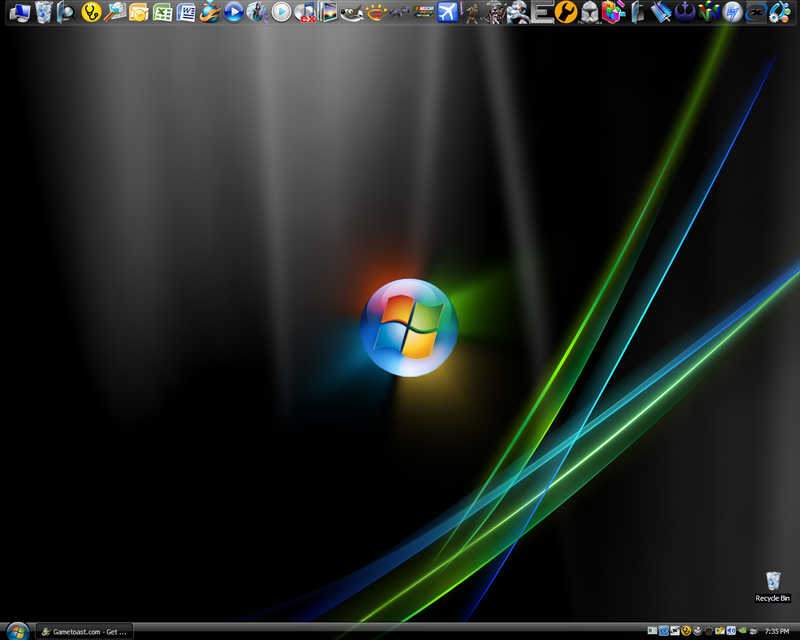Screen dimensions: 800x640
Task: Open the Recycle Bin on desktop
Action: coord(773,587)
